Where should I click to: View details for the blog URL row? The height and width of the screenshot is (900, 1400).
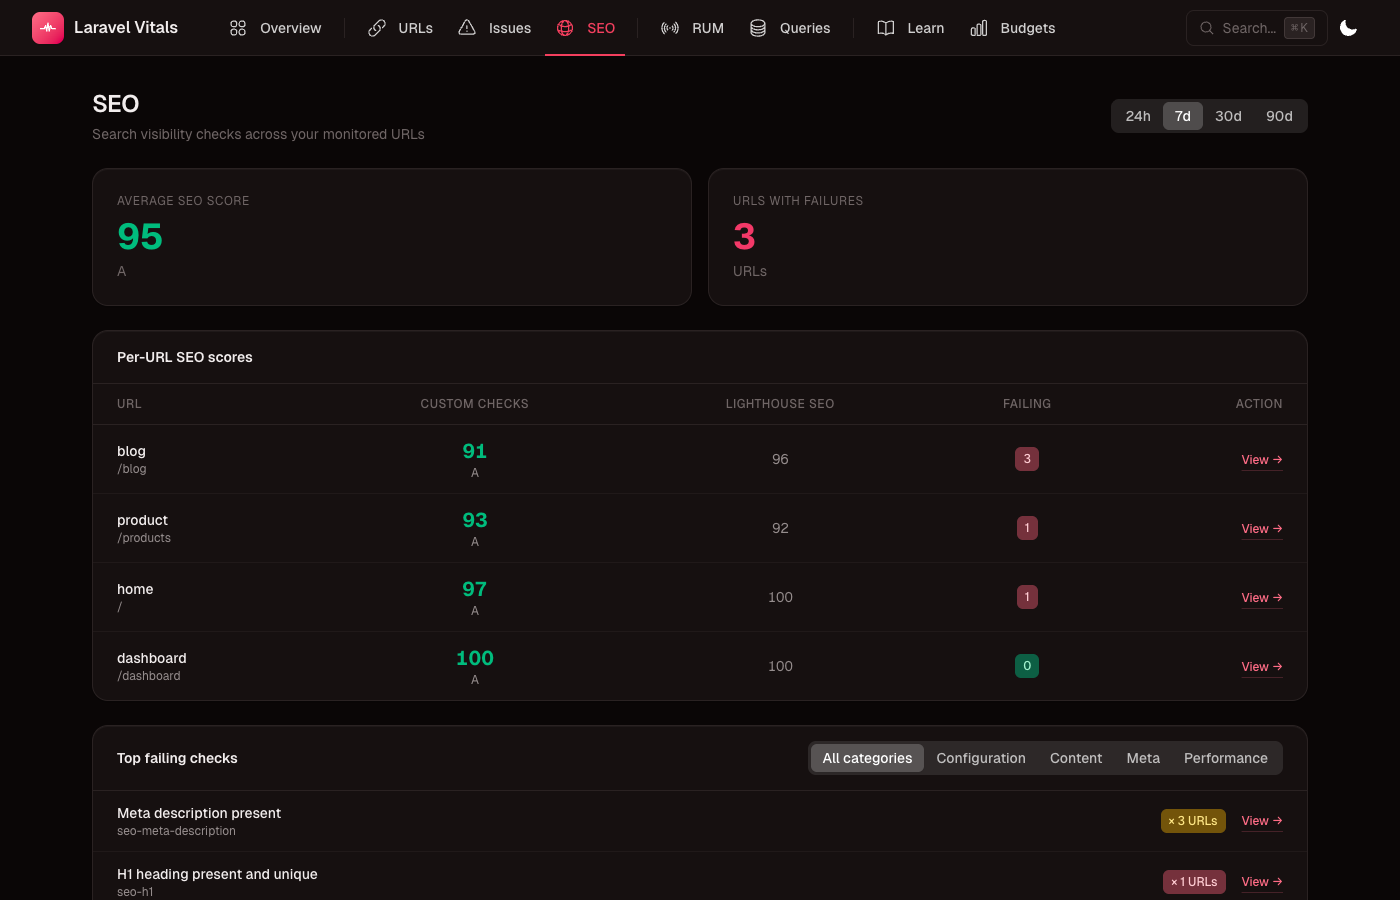pos(1262,460)
